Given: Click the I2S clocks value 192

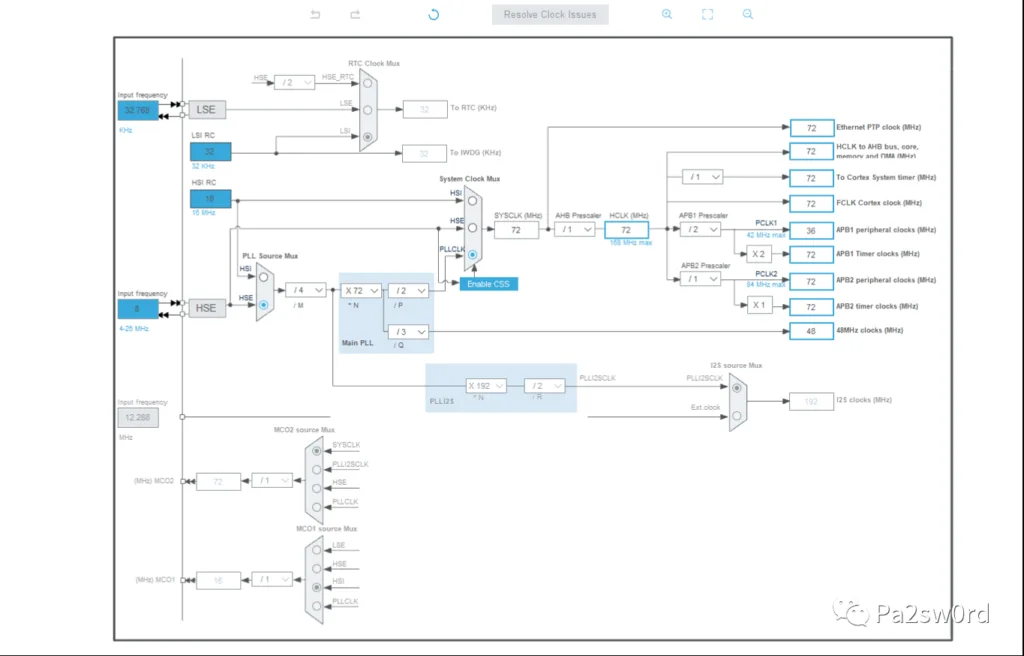Looking at the screenshot, I should point(812,402).
